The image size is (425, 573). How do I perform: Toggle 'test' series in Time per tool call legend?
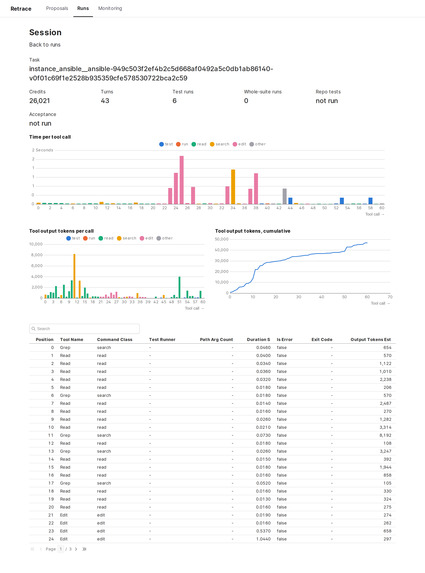[166, 144]
